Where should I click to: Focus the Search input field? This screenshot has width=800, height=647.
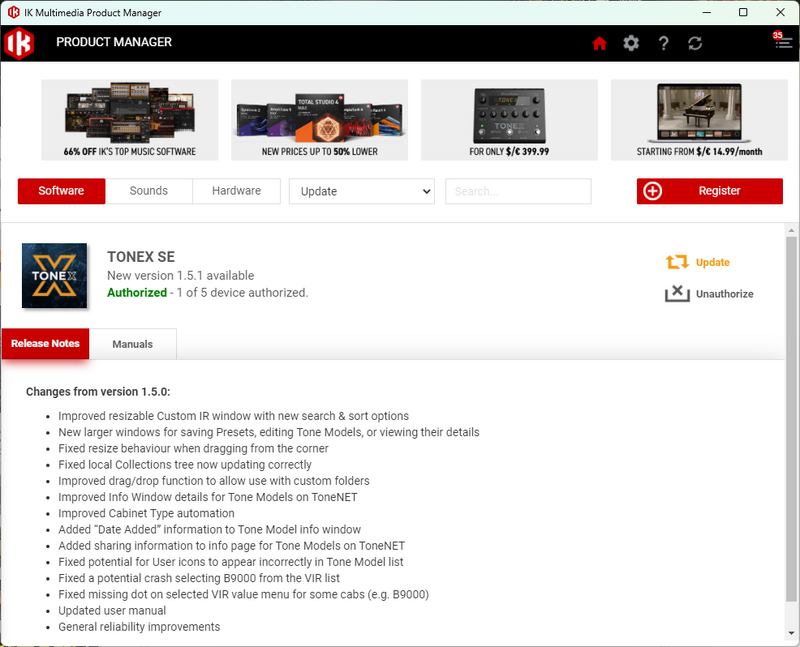[x=518, y=191]
